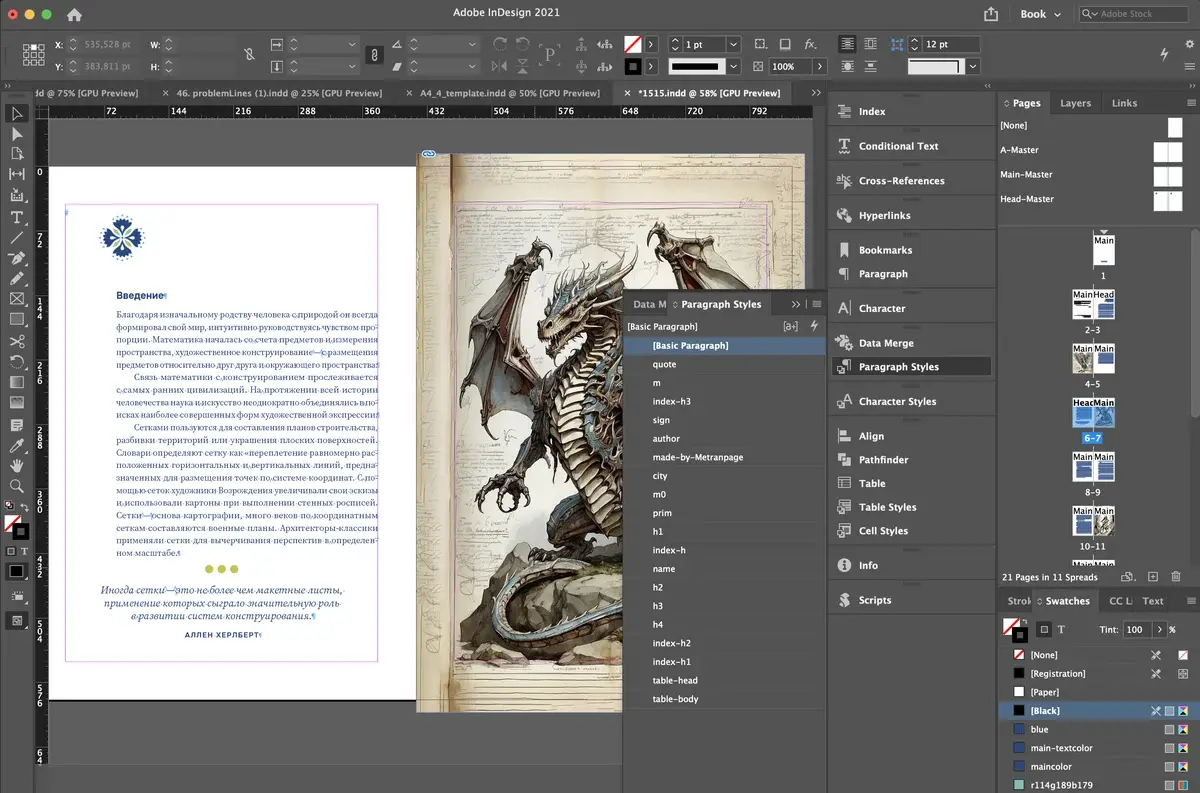Toggle the constrain width and height link

point(248,55)
